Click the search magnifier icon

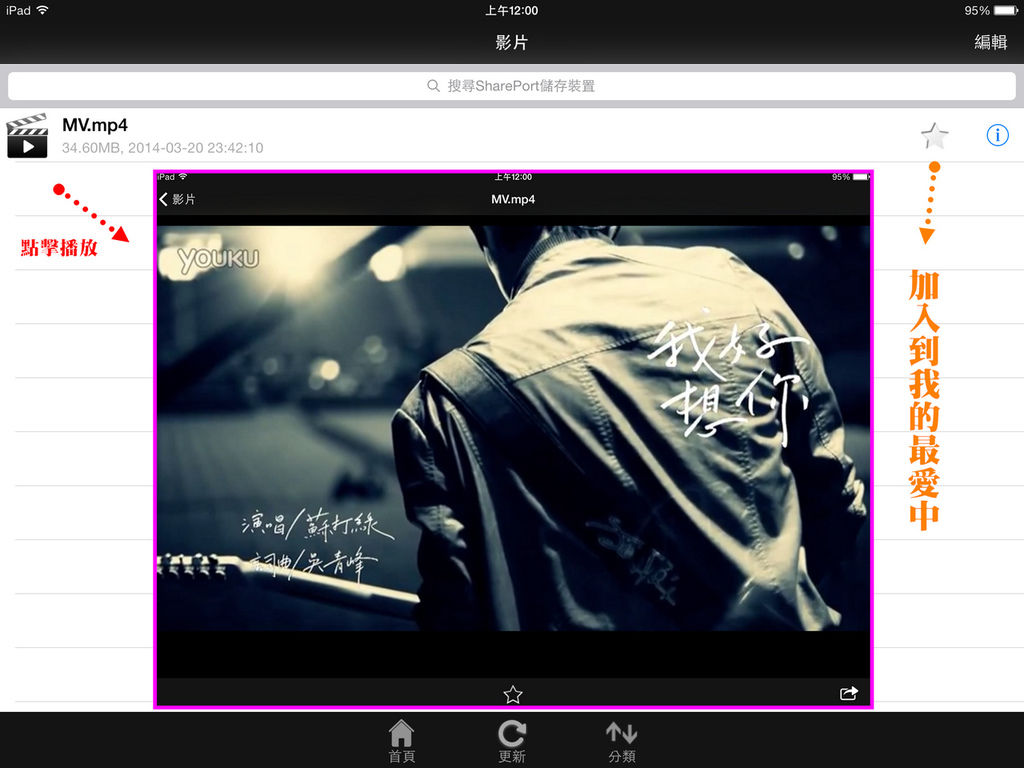433,86
